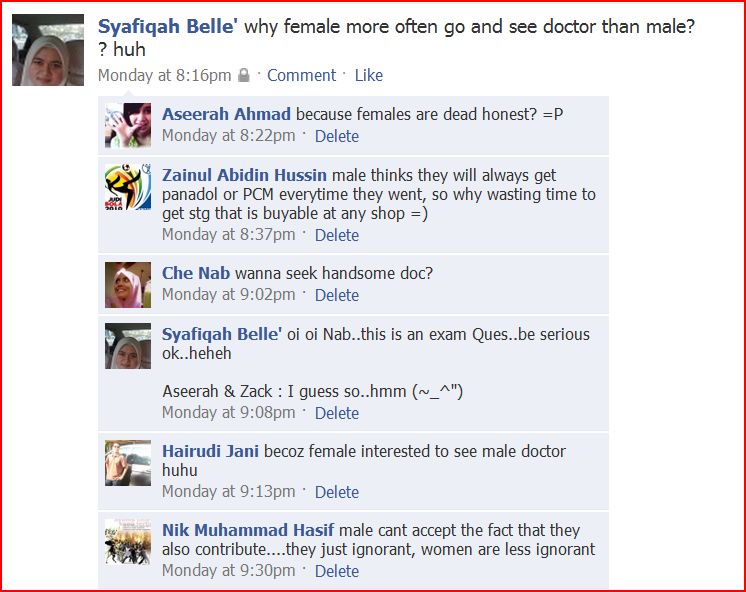The image size is (746, 592).
Task: Open Zainul Abidin Hussin's name link
Action: click(x=244, y=175)
